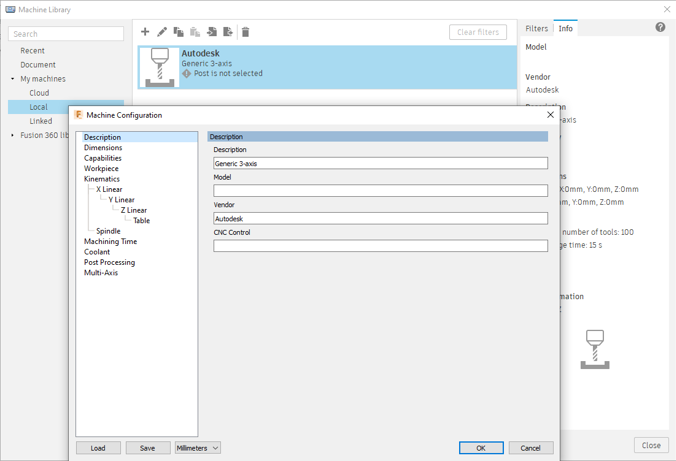Click the copy machine icon in toolbar
The image size is (676, 461).
pos(178,31)
